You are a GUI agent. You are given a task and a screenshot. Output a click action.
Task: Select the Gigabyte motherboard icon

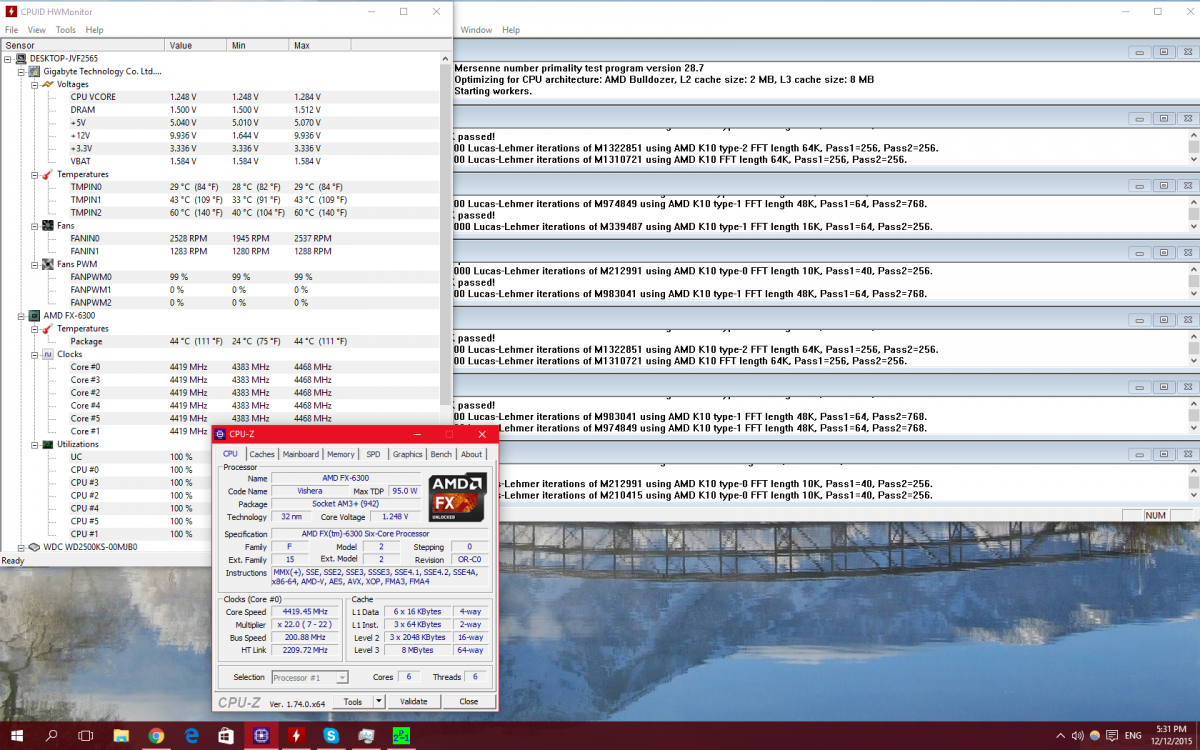[x=35, y=71]
